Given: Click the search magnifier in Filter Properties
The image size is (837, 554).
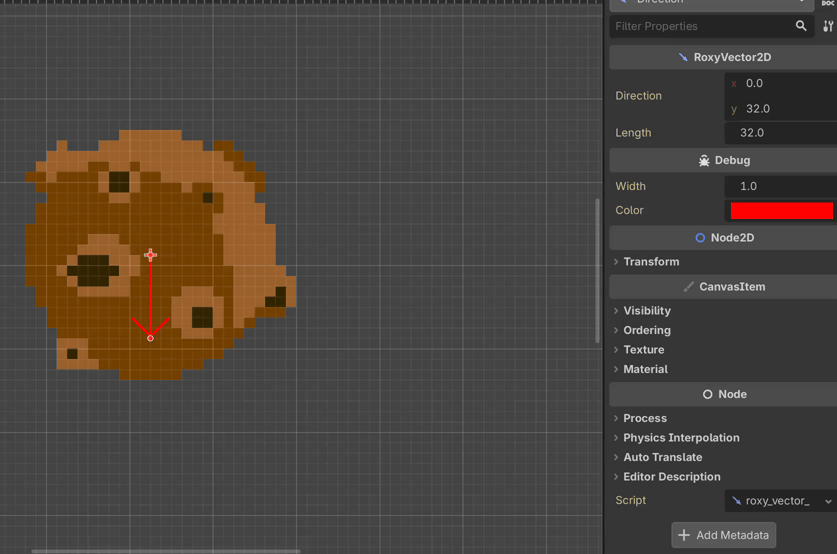Looking at the screenshot, I should pos(801,26).
